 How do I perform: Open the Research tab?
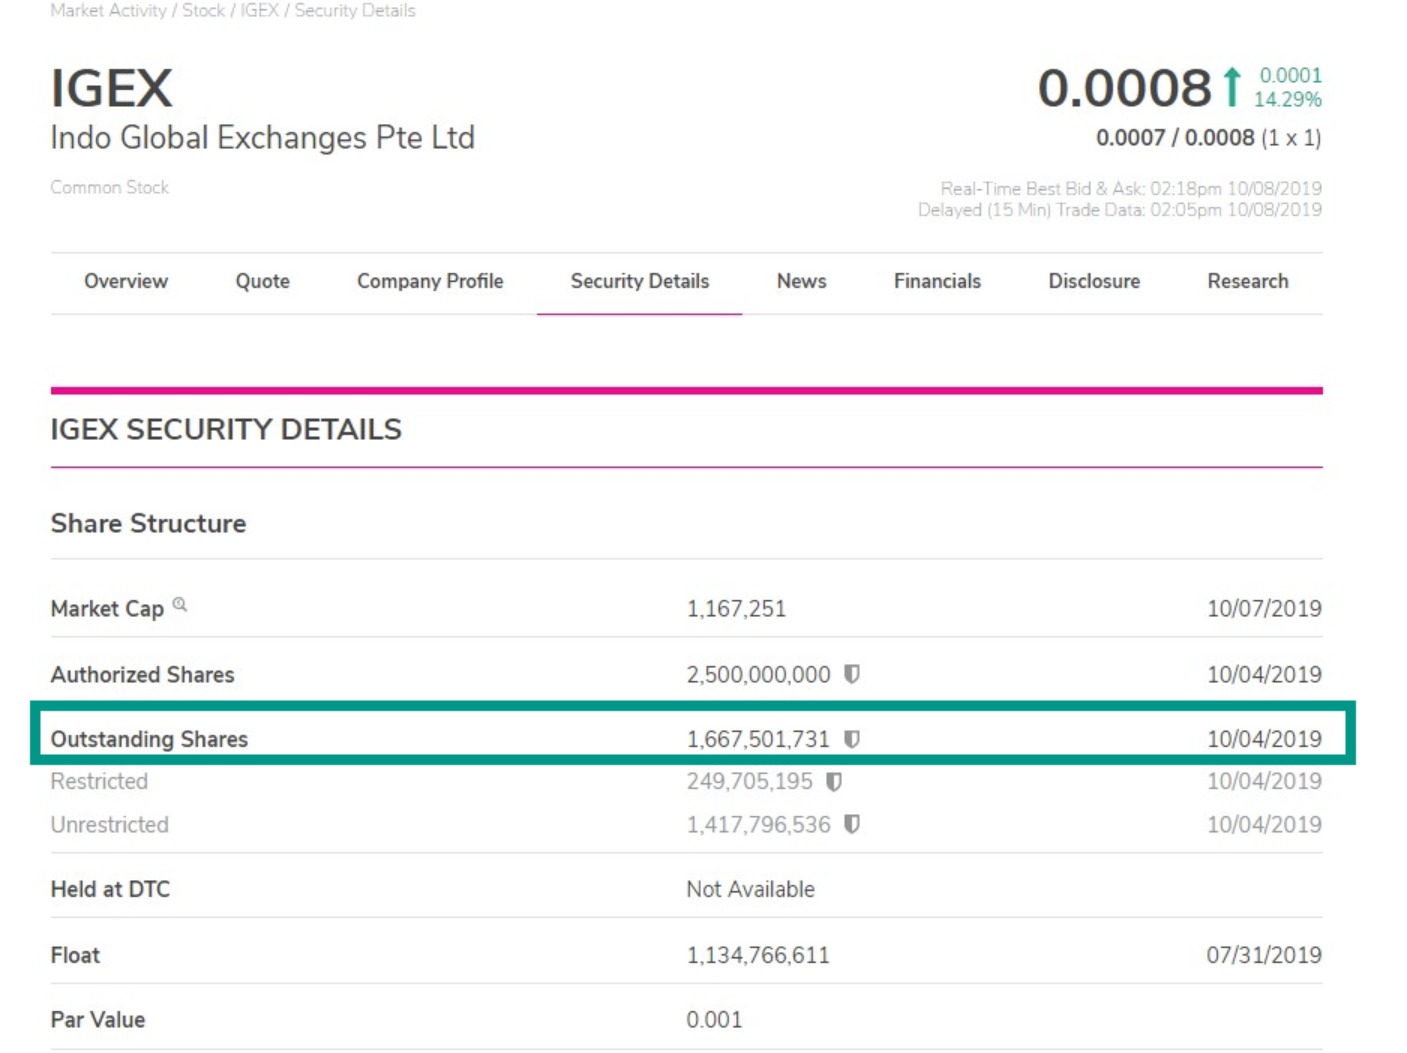coord(1248,281)
